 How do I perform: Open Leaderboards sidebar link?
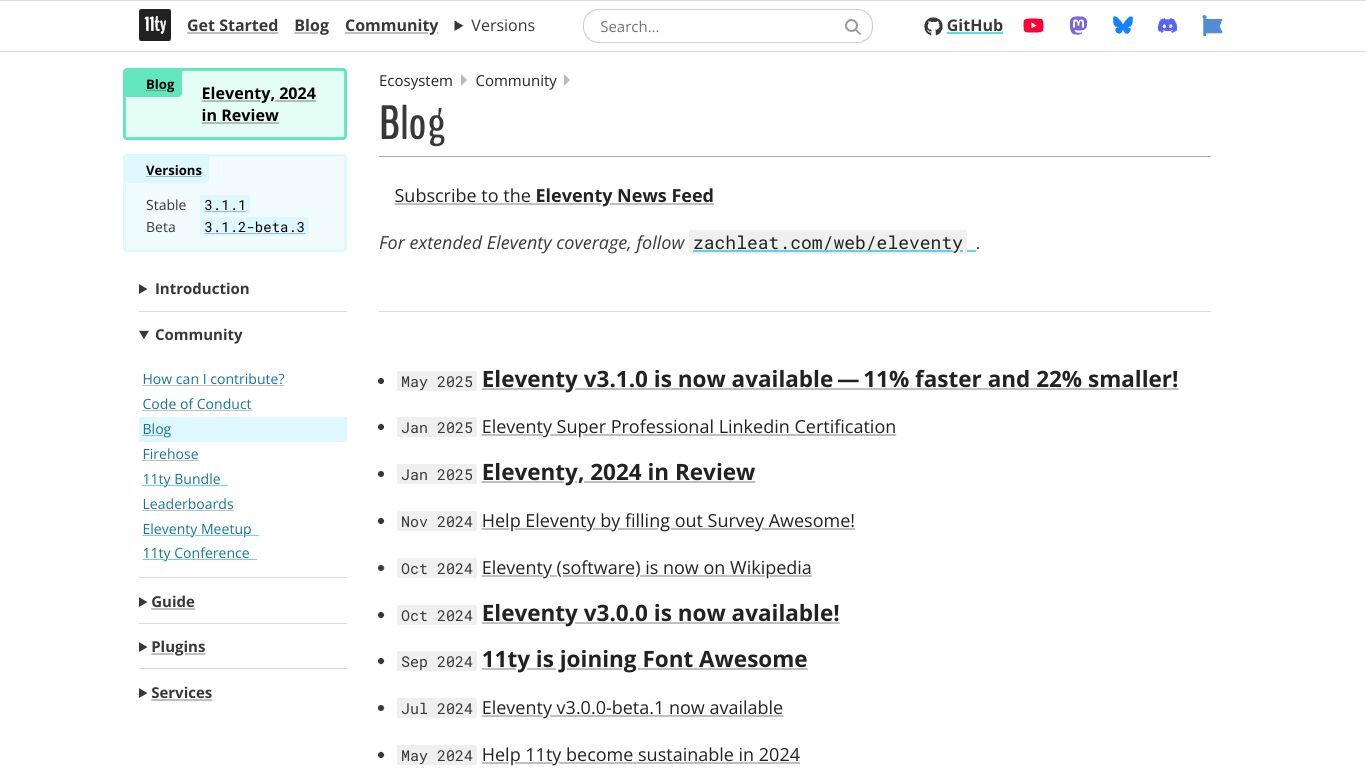188,504
